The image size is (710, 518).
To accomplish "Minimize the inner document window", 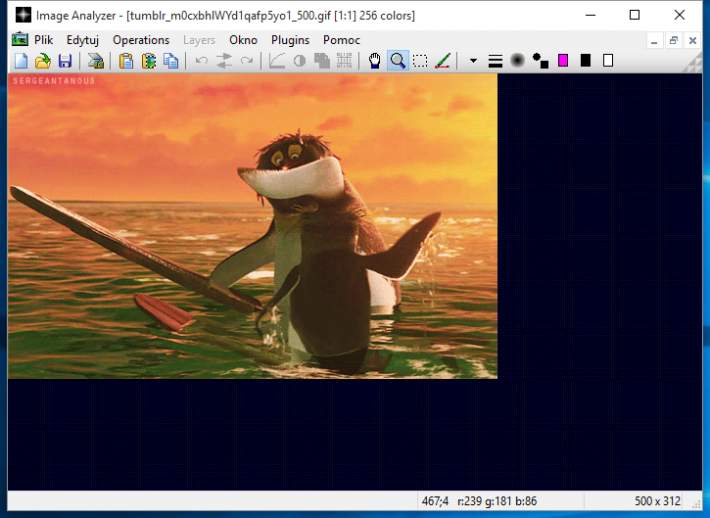I will (654, 41).
